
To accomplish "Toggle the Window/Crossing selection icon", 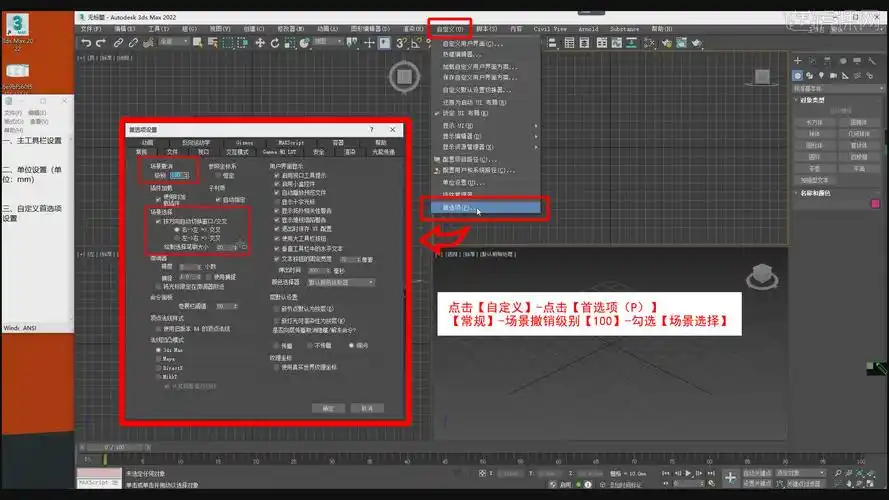I will [x=243, y=43].
